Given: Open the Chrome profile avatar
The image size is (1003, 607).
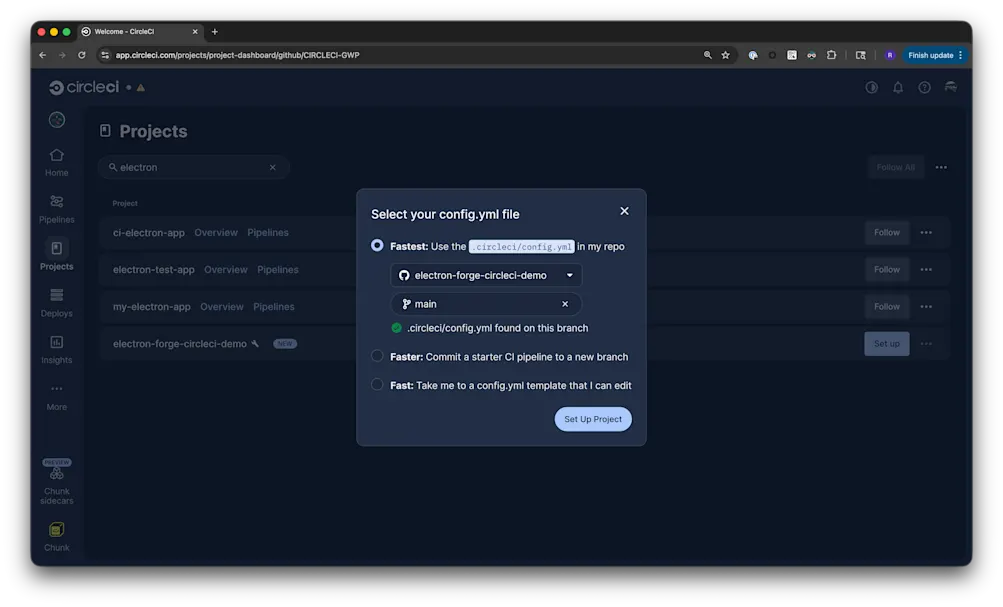Looking at the screenshot, I should click(x=889, y=56).
